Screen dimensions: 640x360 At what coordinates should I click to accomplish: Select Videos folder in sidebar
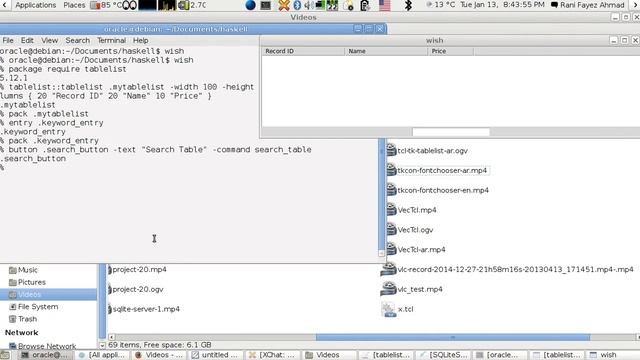point(48,294)
